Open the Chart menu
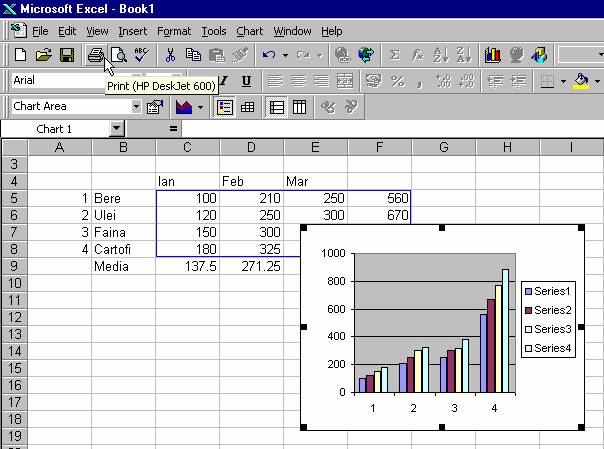The image size is (604, 449). 249,31
